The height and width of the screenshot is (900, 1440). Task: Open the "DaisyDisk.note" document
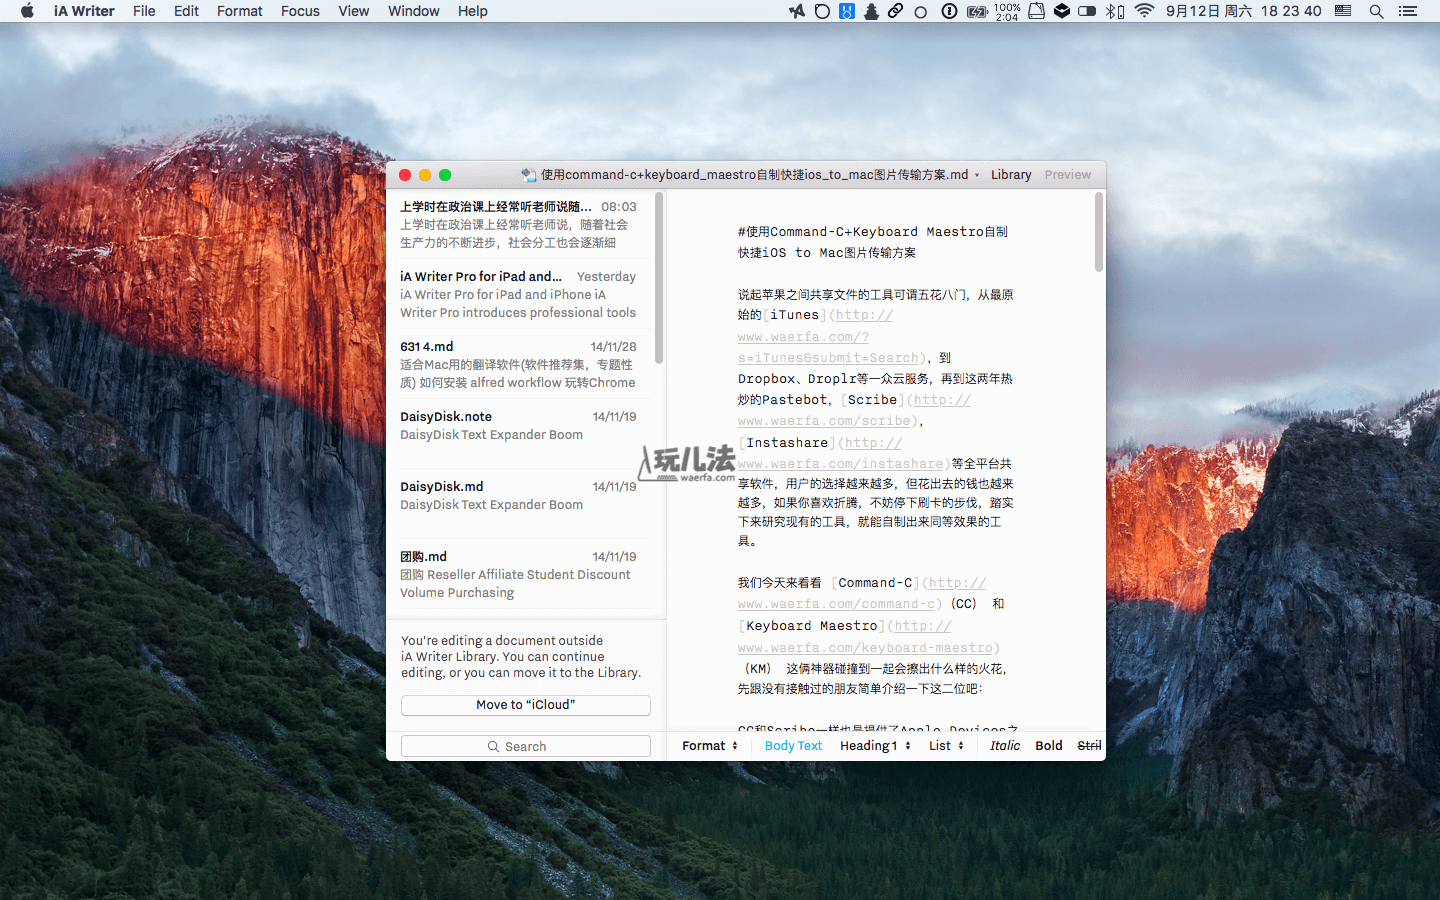(519, 434)
